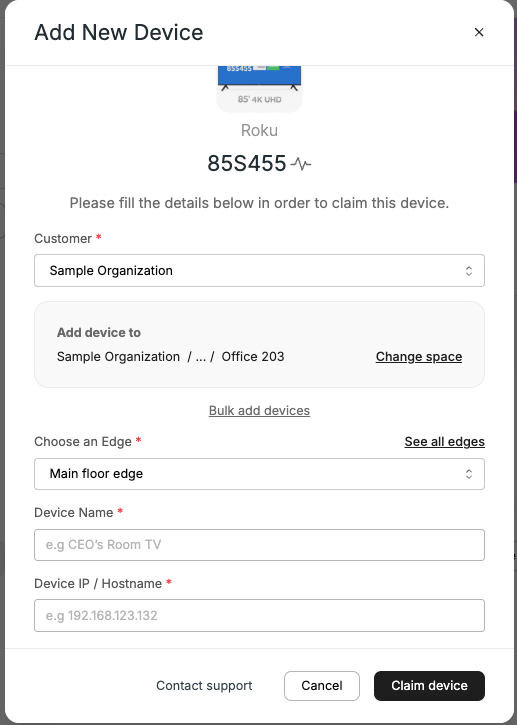Click the Roku TV product thumbnail
The height and width of the screenshot is (725, 517).
click(259, 88)
